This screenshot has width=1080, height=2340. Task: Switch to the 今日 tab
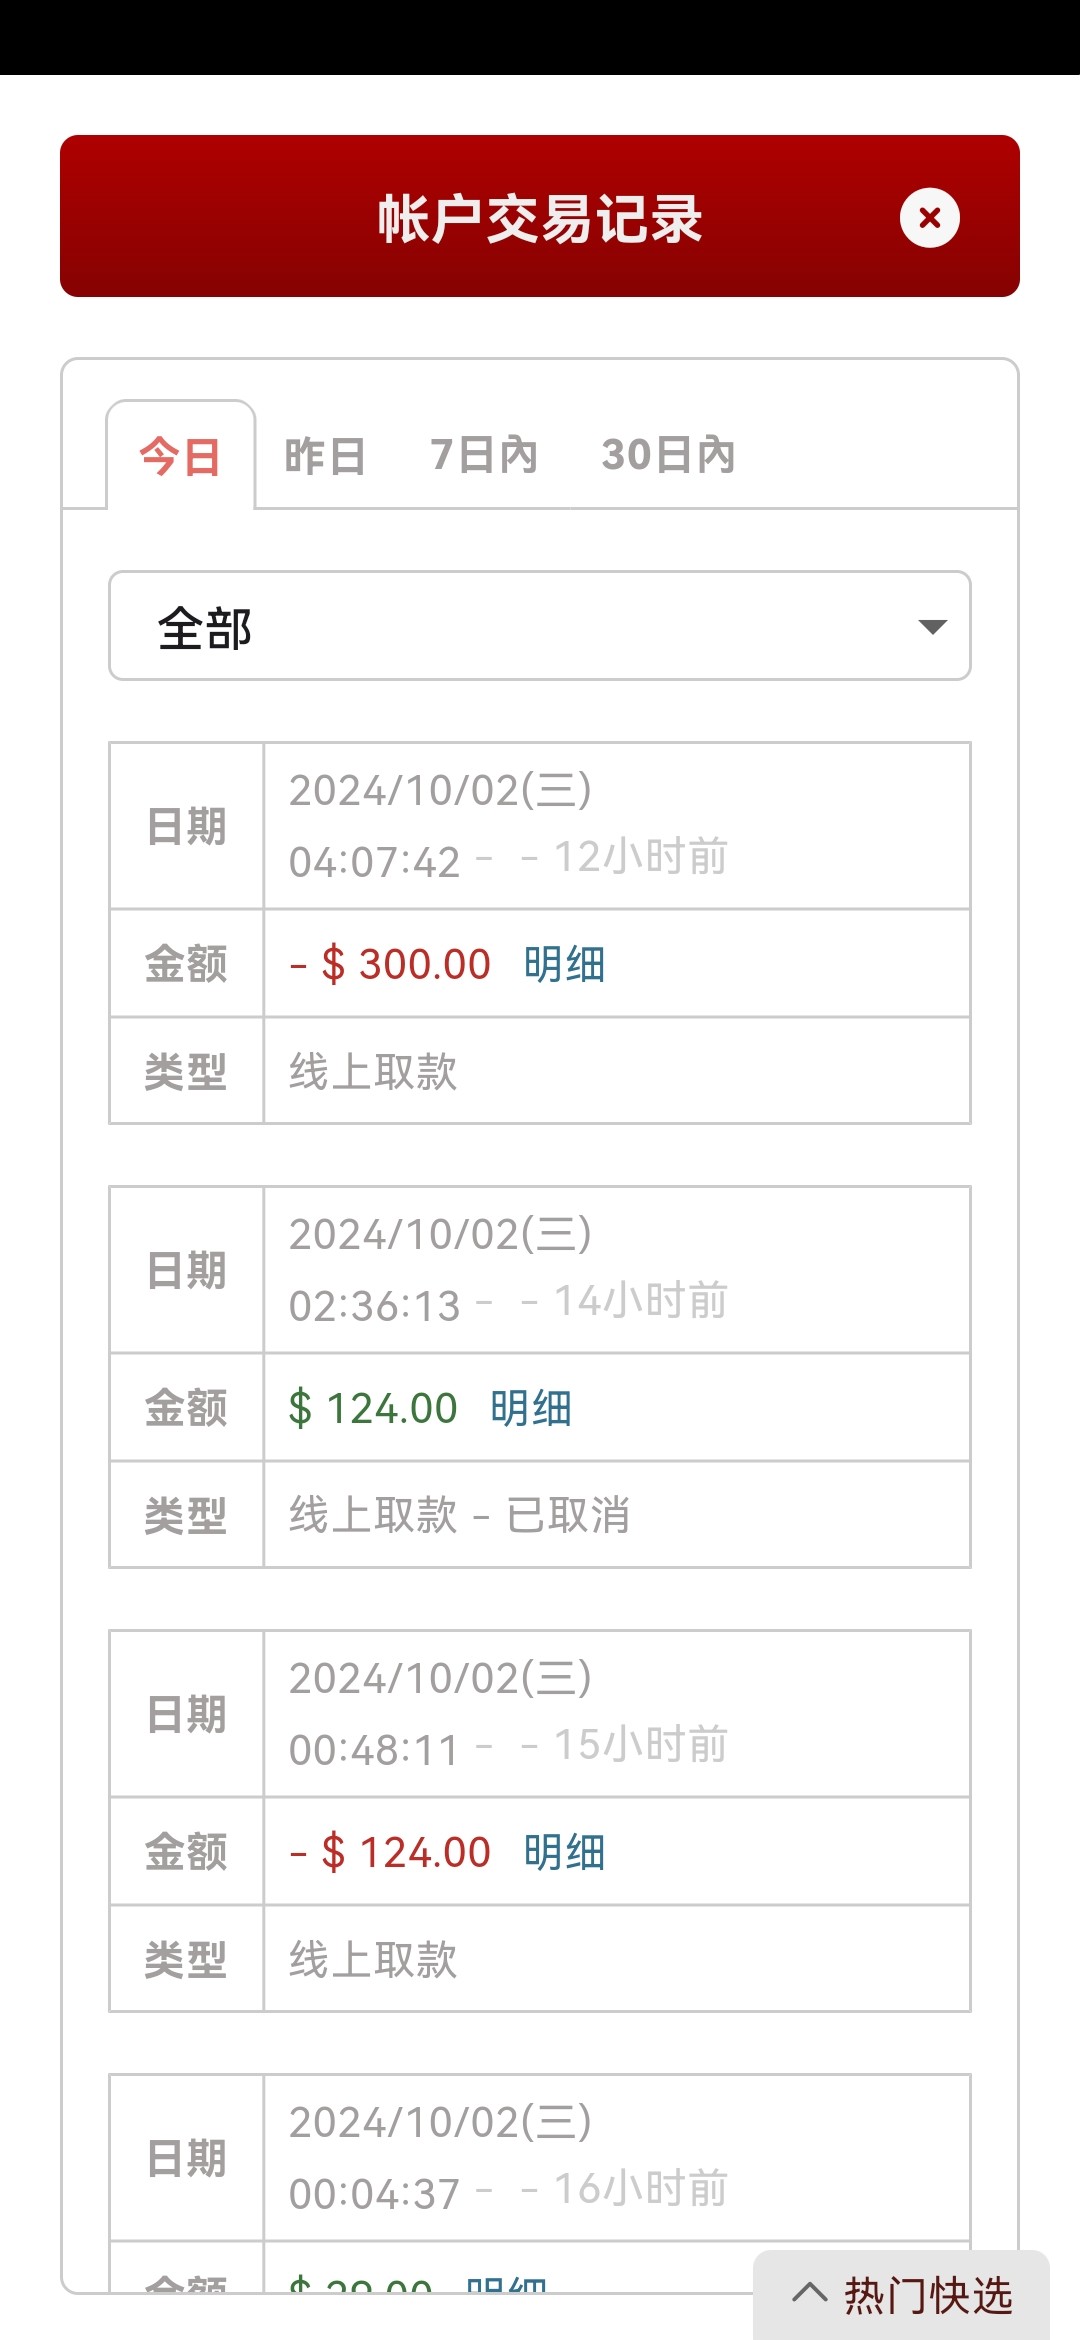coord(180,457)
